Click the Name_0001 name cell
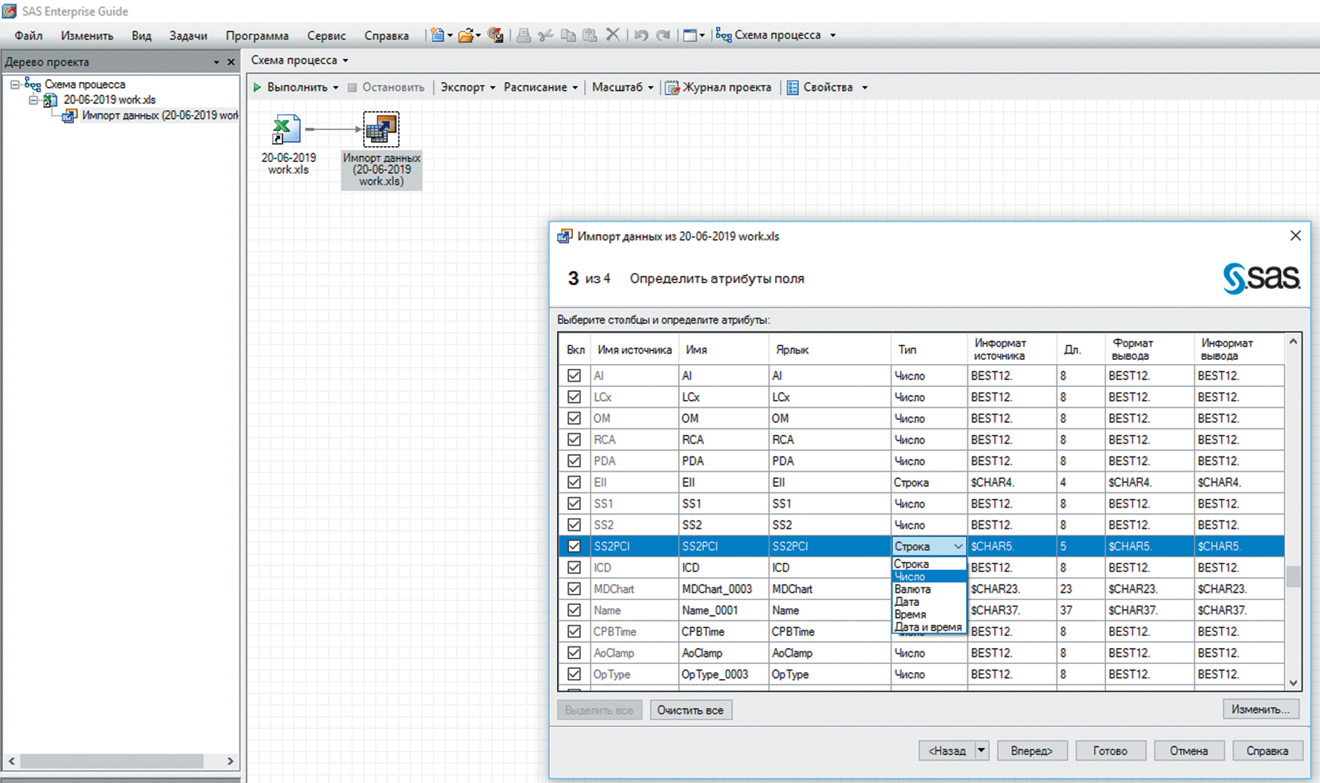The height and width of the screenshot is (783, 1320). click(x=722, y=610)
